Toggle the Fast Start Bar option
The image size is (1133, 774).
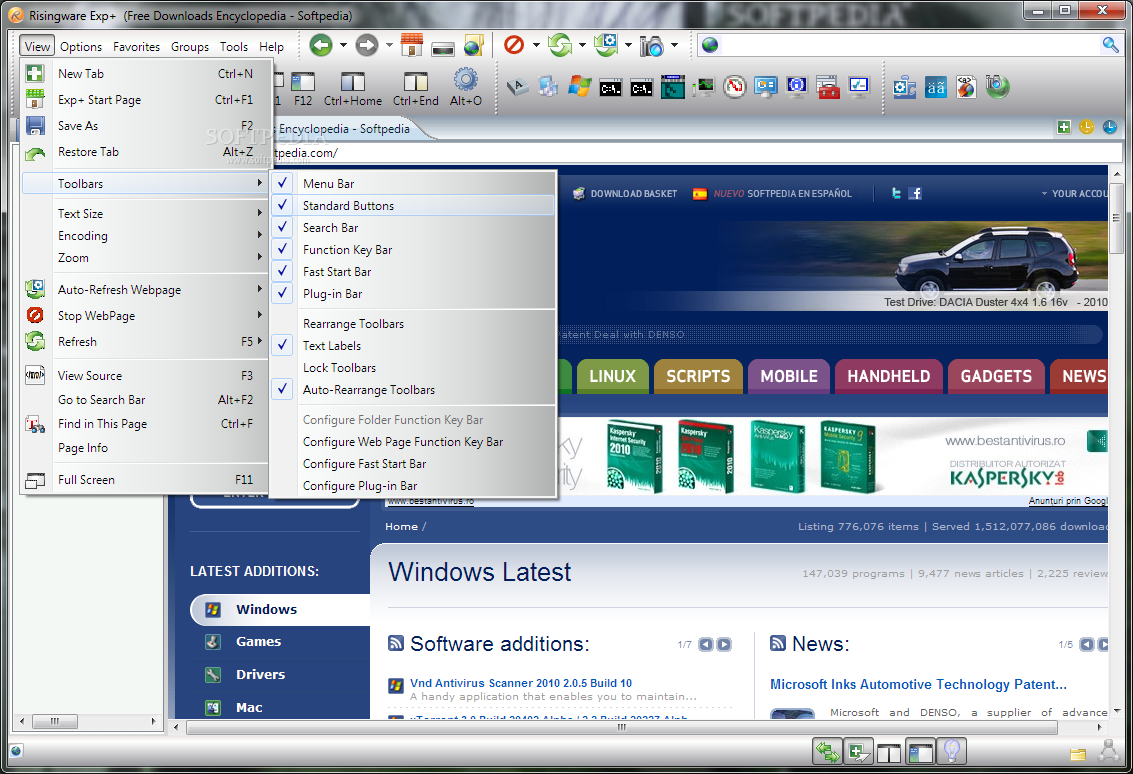click(x=413, y=272)
